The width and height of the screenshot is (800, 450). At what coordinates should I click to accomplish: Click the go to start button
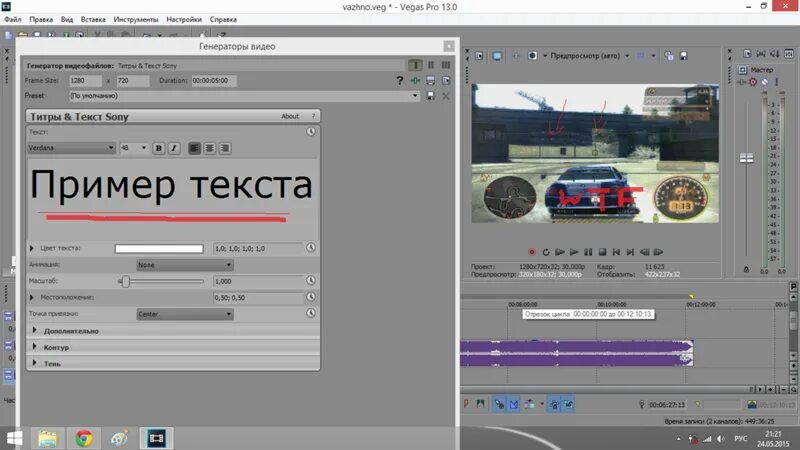point(616,252)
